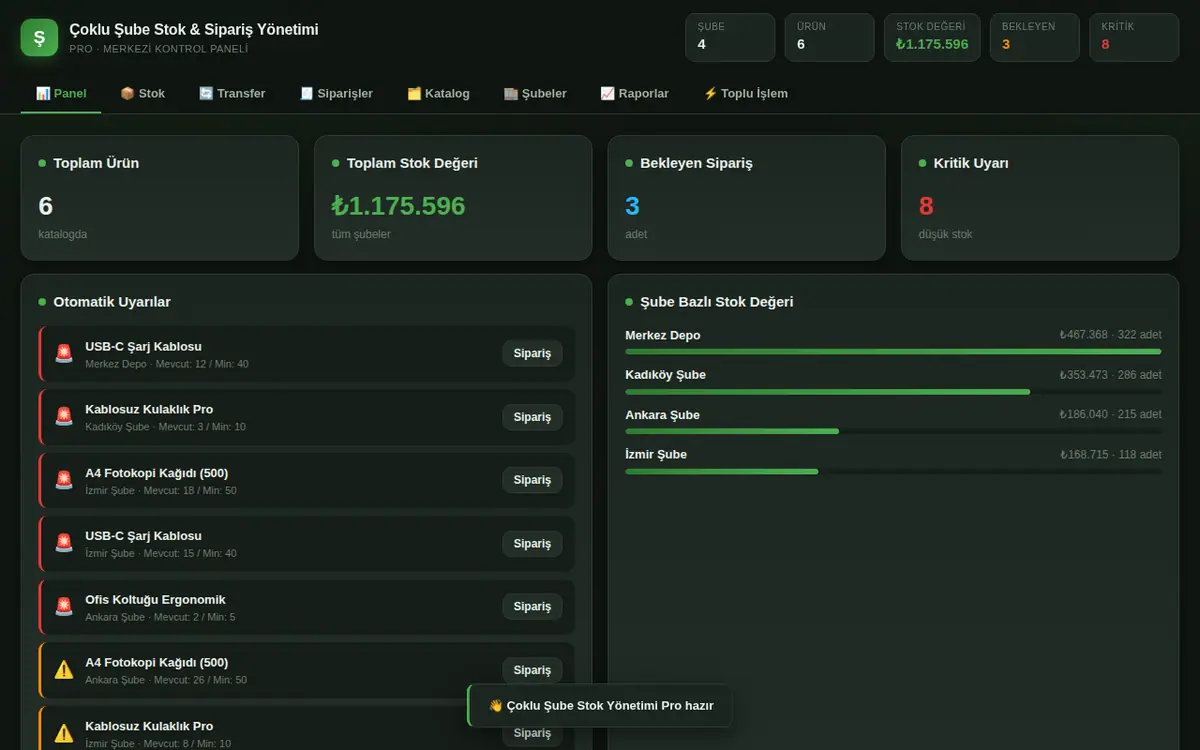Click the "₺353.473 · 286 adet" value
Image resolution: width=1200 pixels, height=750 pixels.
(1110, 375)
